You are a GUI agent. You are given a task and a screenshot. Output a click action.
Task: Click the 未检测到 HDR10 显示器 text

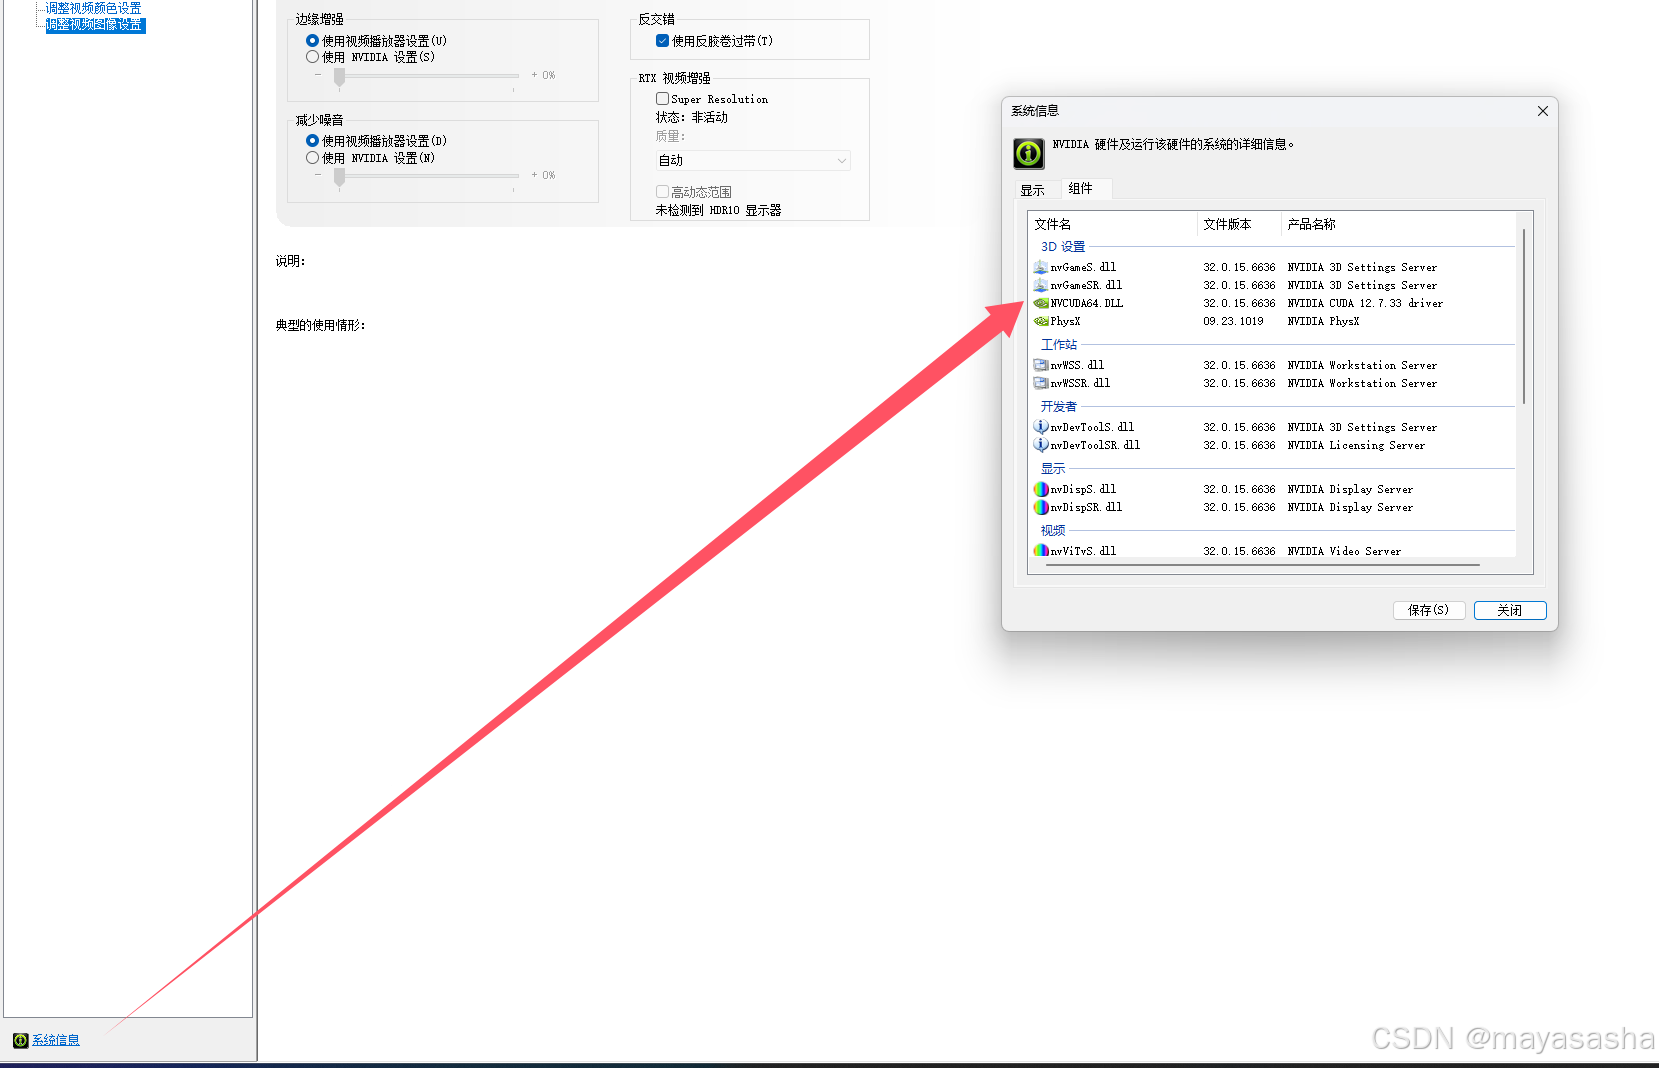[x=718, y=210]
